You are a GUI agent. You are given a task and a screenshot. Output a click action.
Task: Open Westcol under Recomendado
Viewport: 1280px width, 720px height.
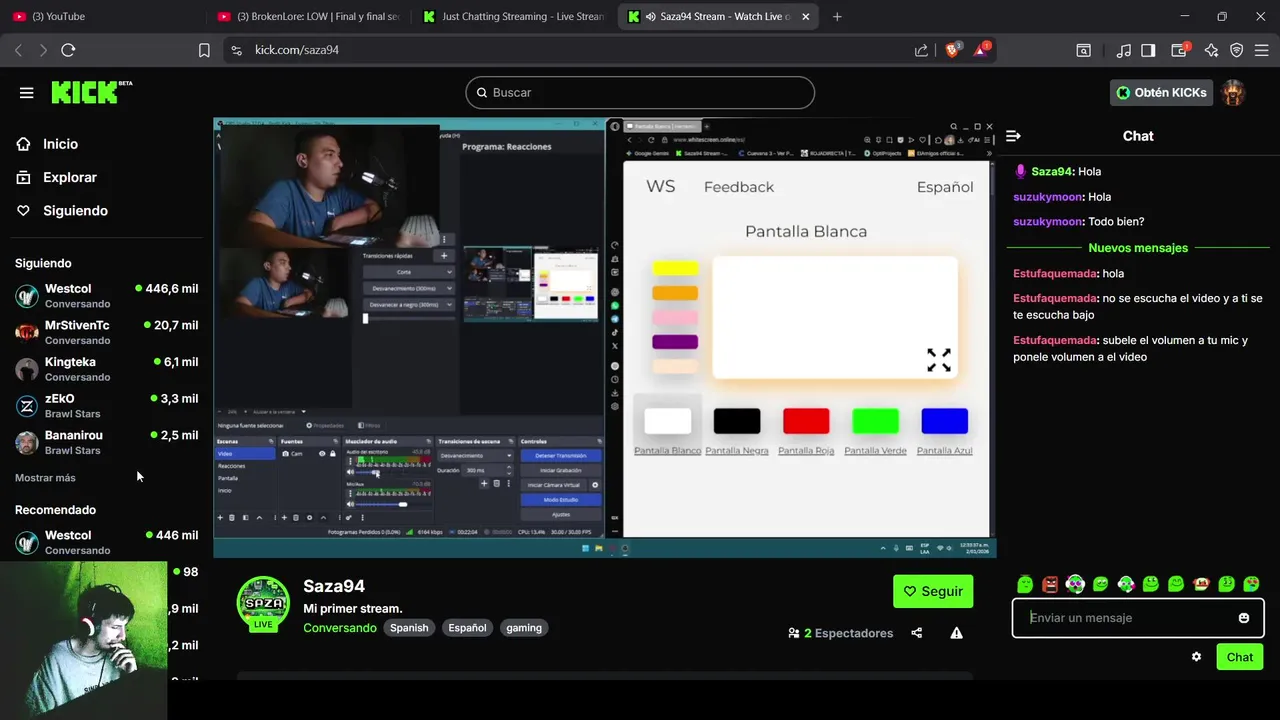point(106,542)
